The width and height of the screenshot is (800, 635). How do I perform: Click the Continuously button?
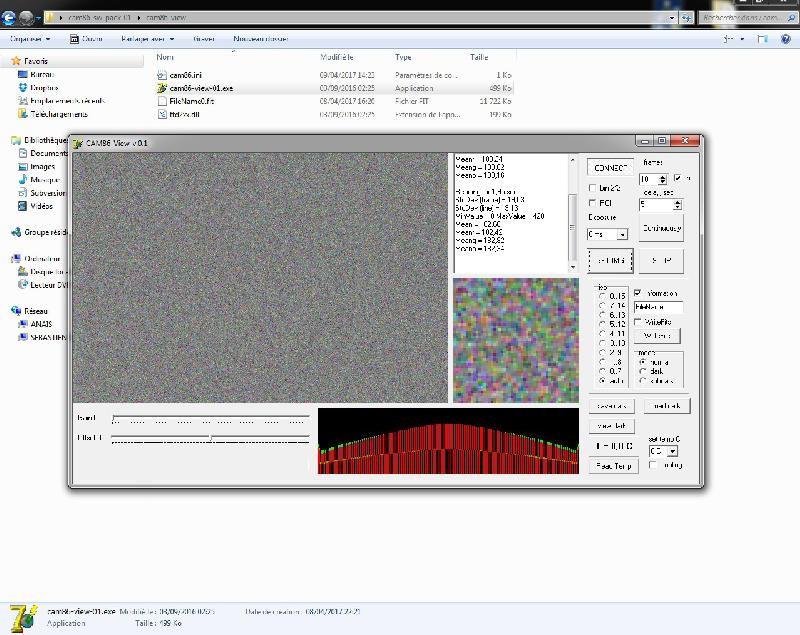[x=662, y=228]
